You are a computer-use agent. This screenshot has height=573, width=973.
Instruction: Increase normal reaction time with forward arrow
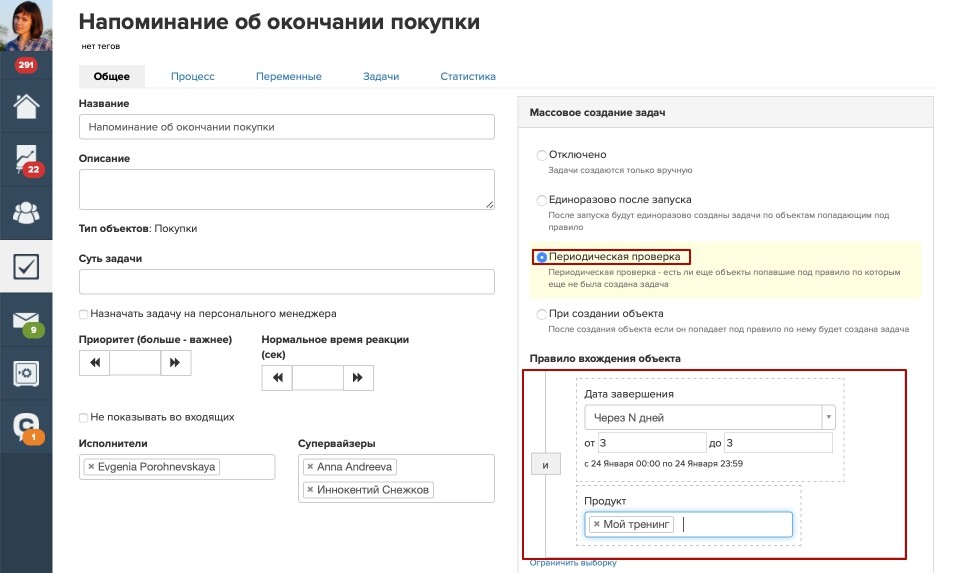[x=358, y=377]
